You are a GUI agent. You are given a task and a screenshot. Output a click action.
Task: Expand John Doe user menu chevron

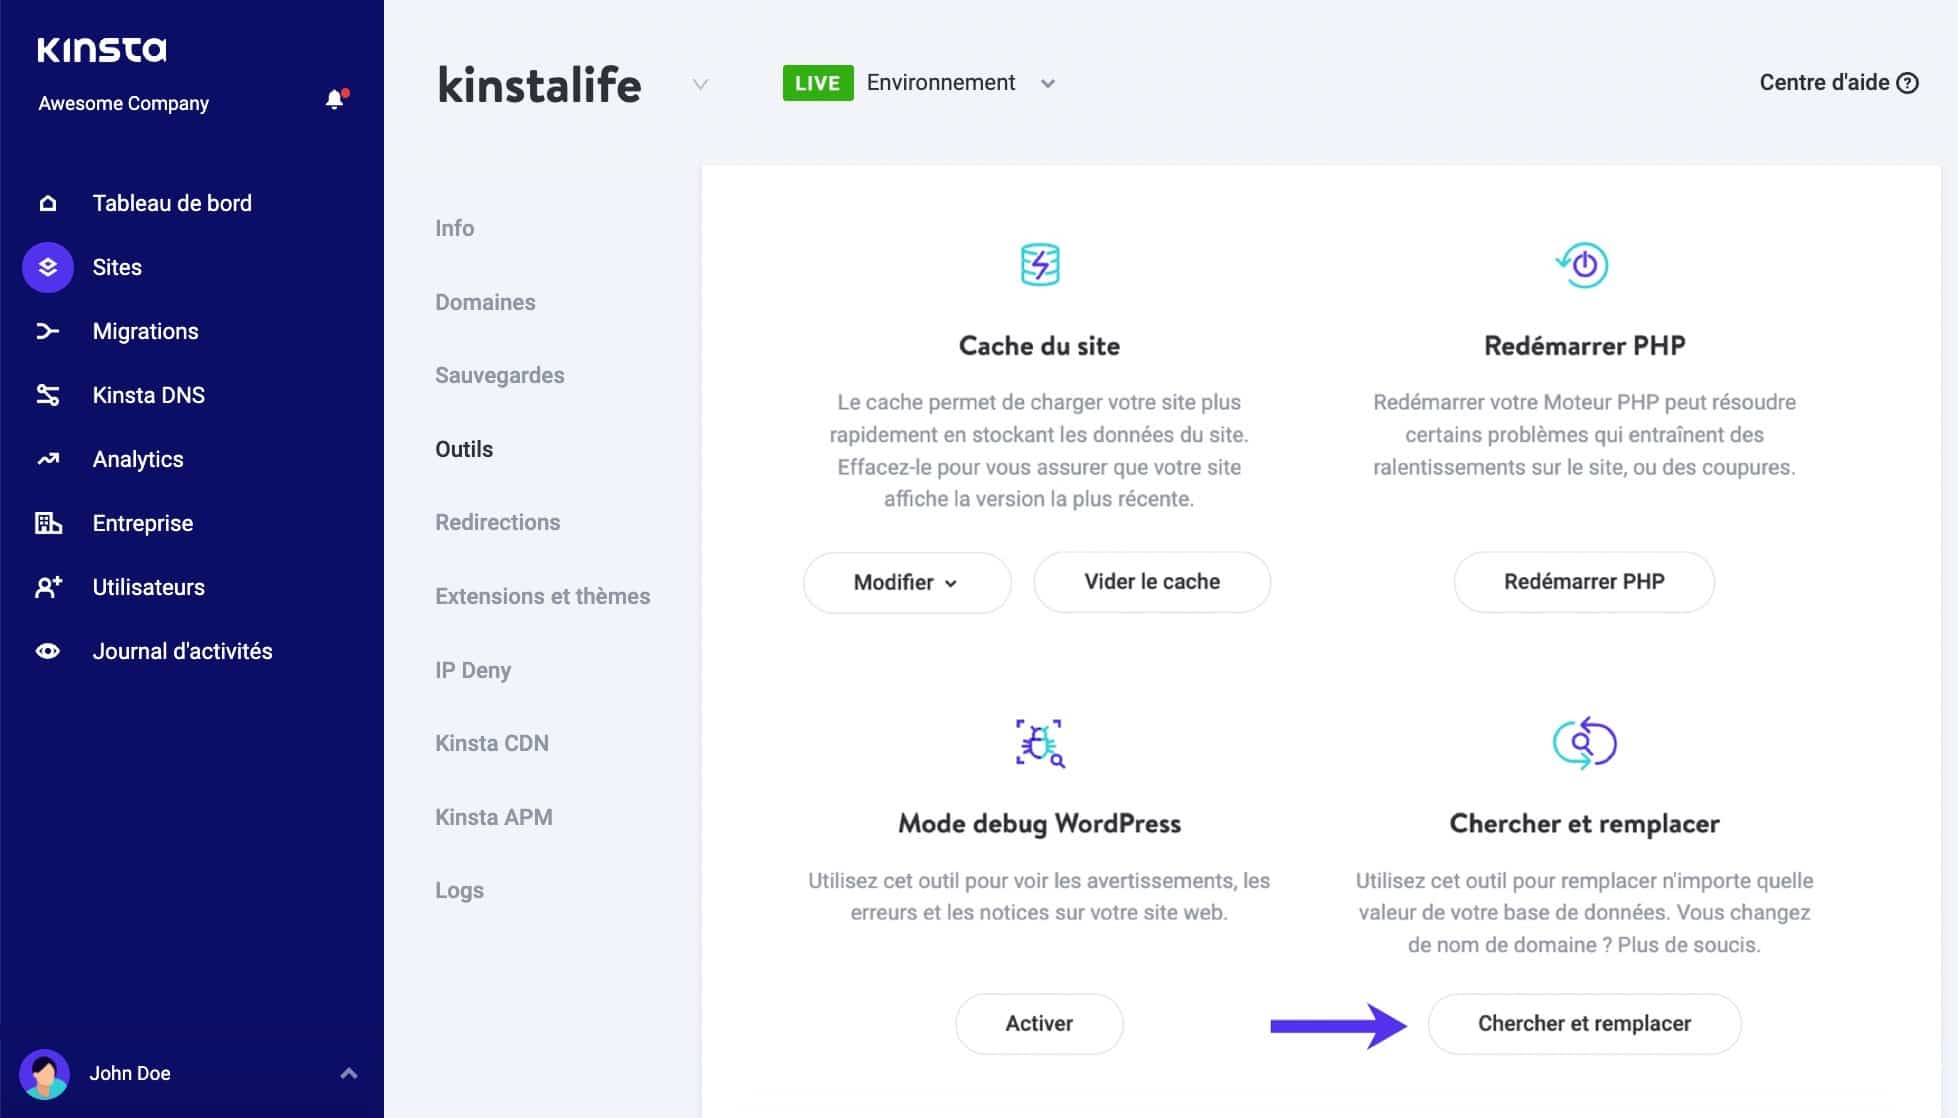click(349, 1074)
